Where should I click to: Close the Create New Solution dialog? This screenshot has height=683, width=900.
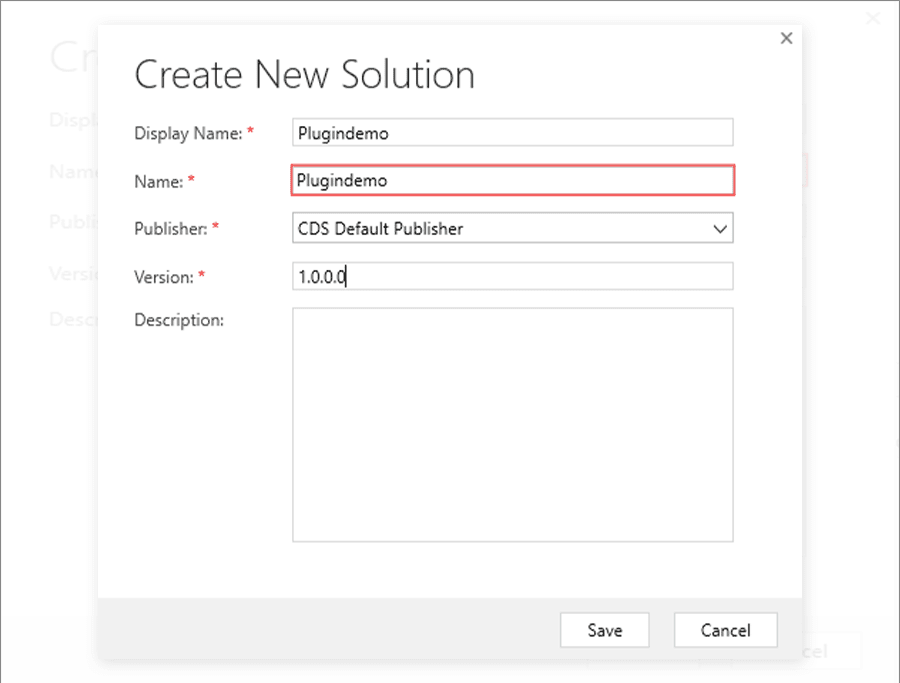(x=786, y=38)
